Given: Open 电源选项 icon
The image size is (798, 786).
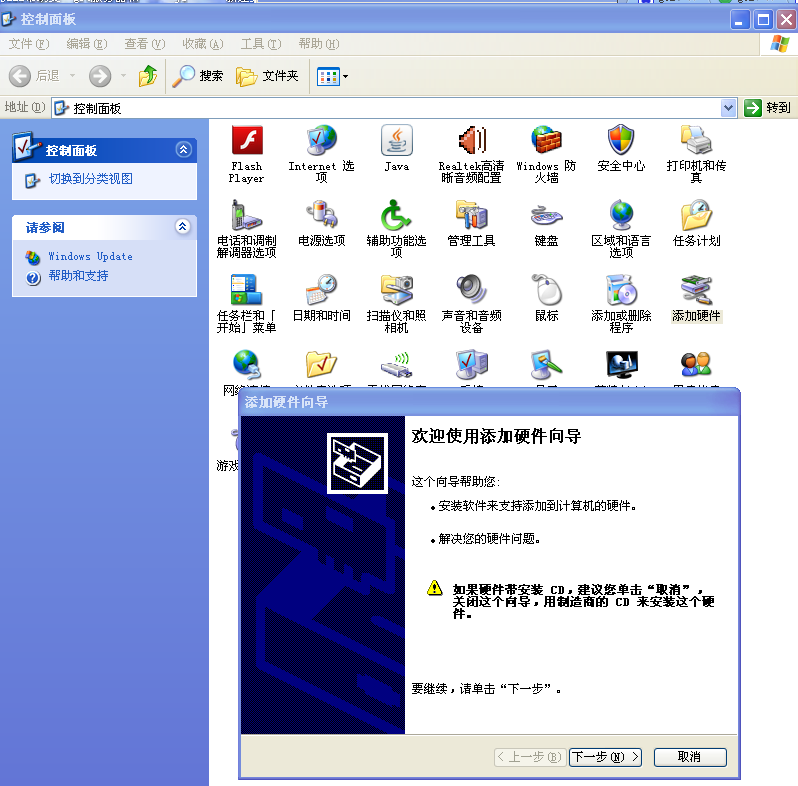Looking at the screenshot, I should coord(321,215).
